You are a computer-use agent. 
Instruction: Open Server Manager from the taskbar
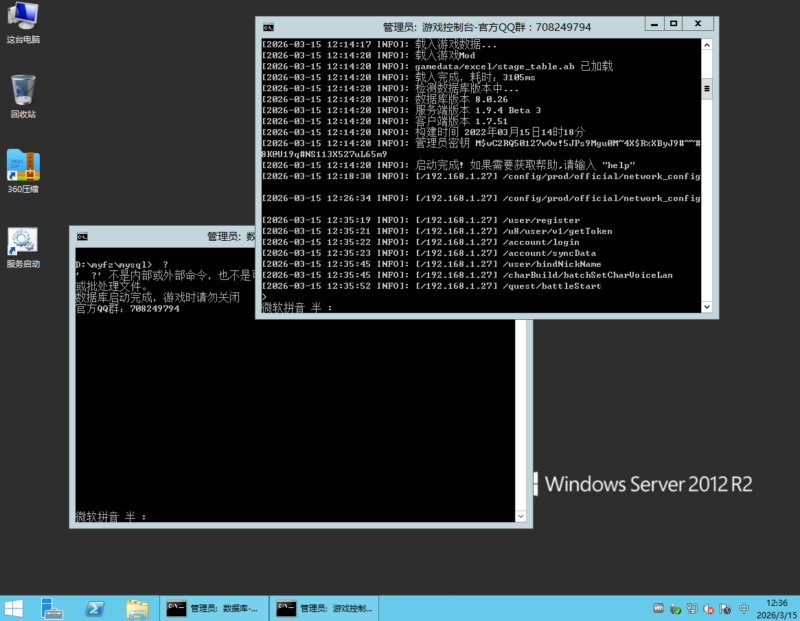point(53,608)
